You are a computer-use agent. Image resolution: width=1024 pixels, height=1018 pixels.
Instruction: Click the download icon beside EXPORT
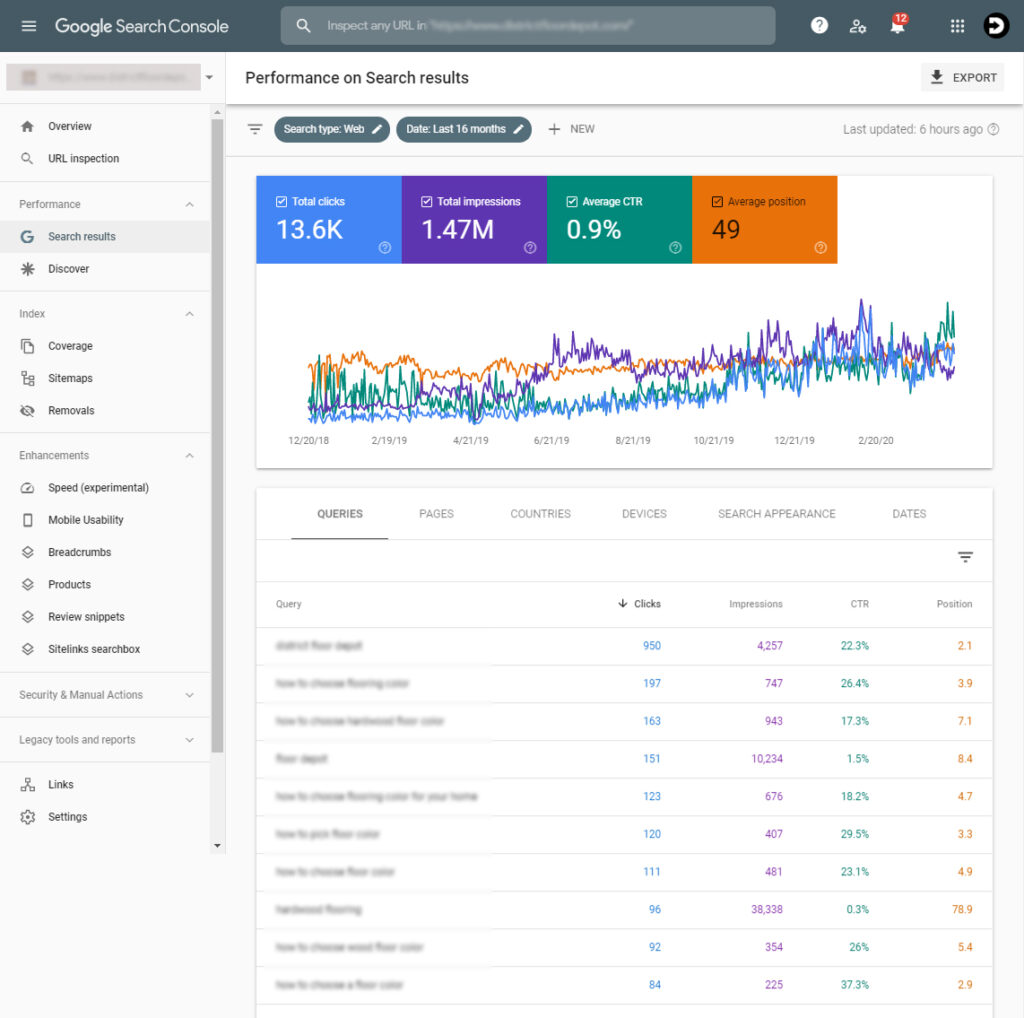[936, 77]
